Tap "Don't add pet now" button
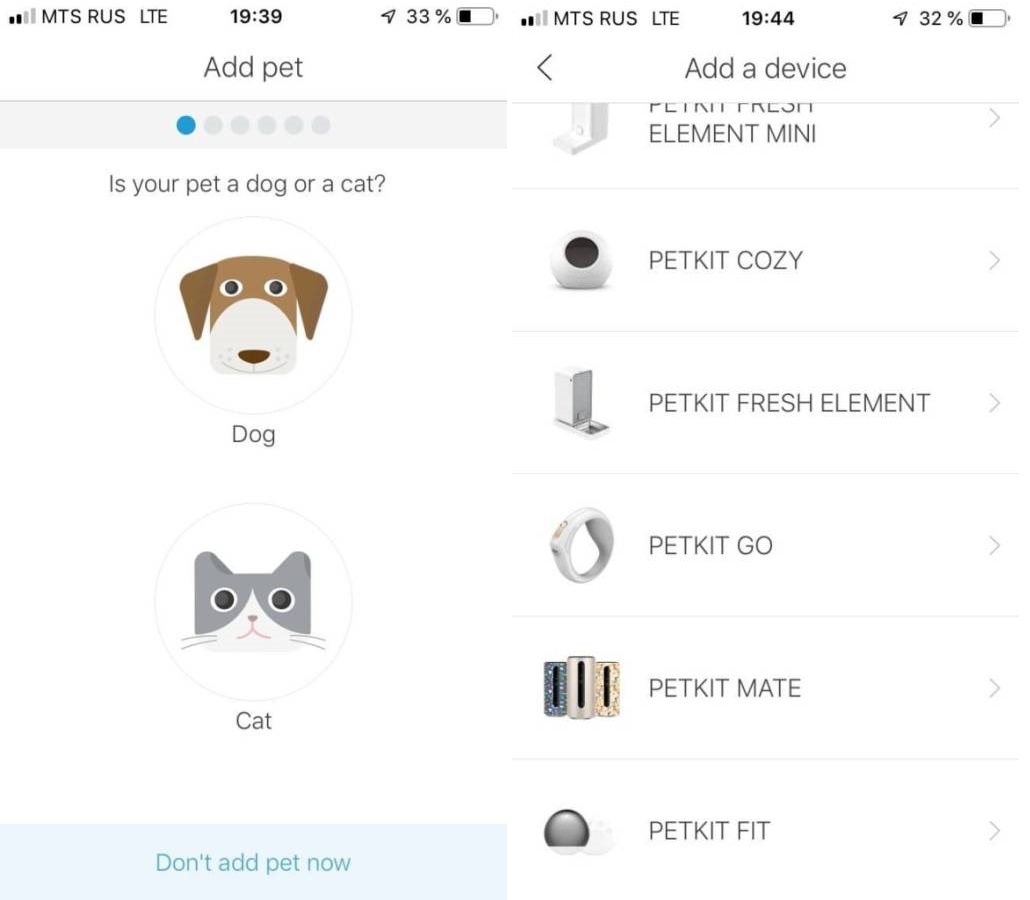This screenshot has width=1030, height=900. pyautogui.click(x=253, y=863)
